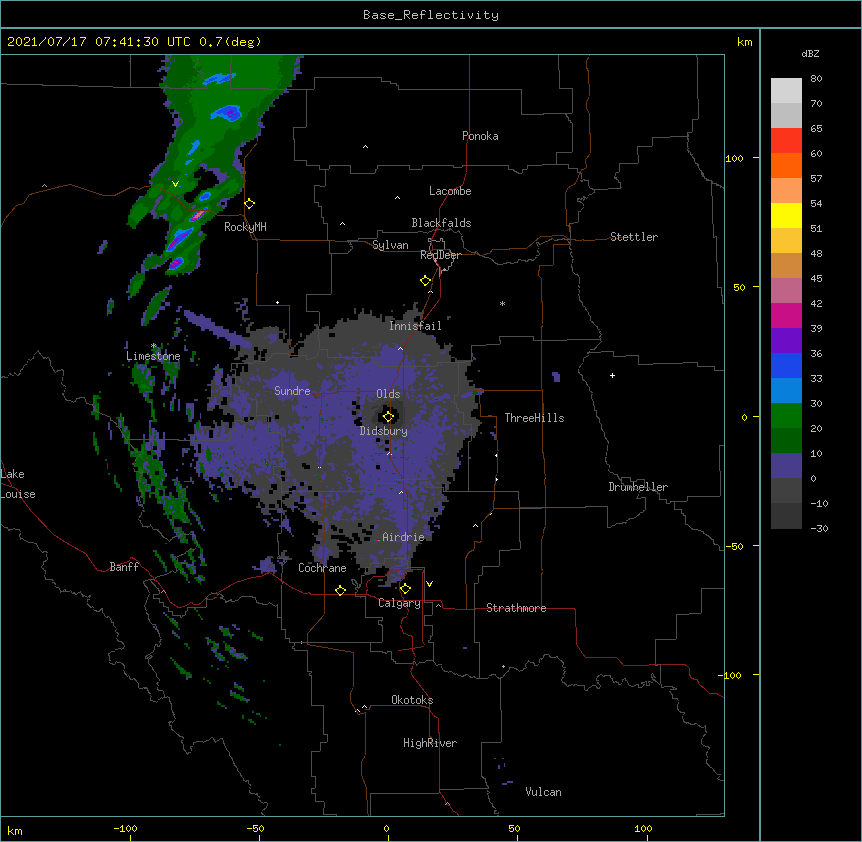Click the asterisk marker east of Innisfail
Screen dimensions: 862x842
502,303
